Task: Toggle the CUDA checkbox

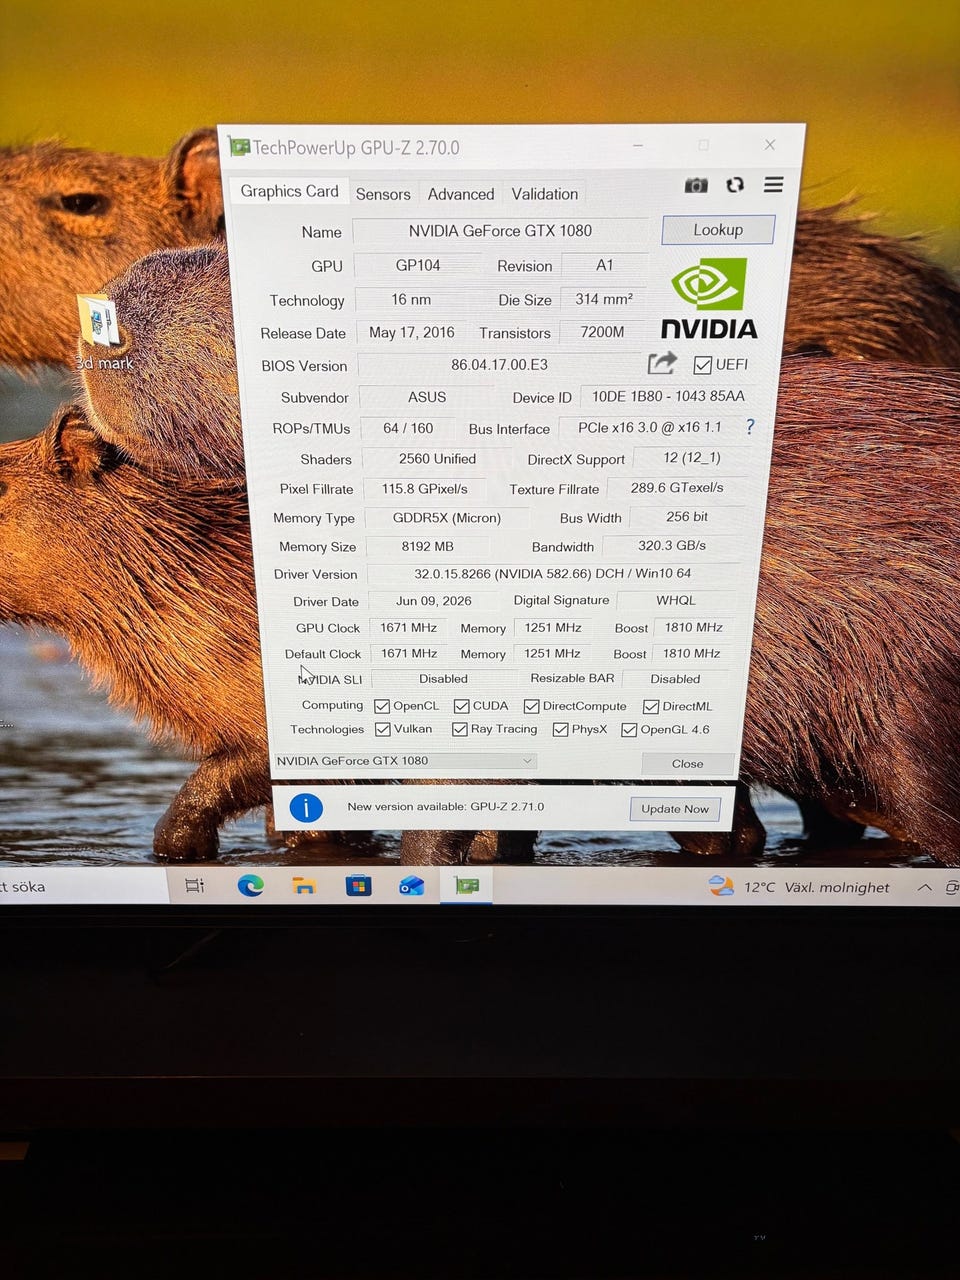Action: 461,706
